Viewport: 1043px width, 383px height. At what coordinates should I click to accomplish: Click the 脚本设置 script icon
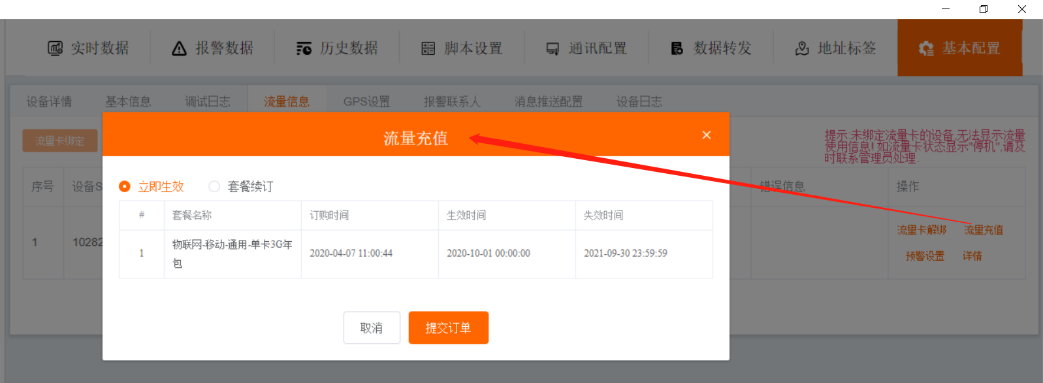[428, 49]
